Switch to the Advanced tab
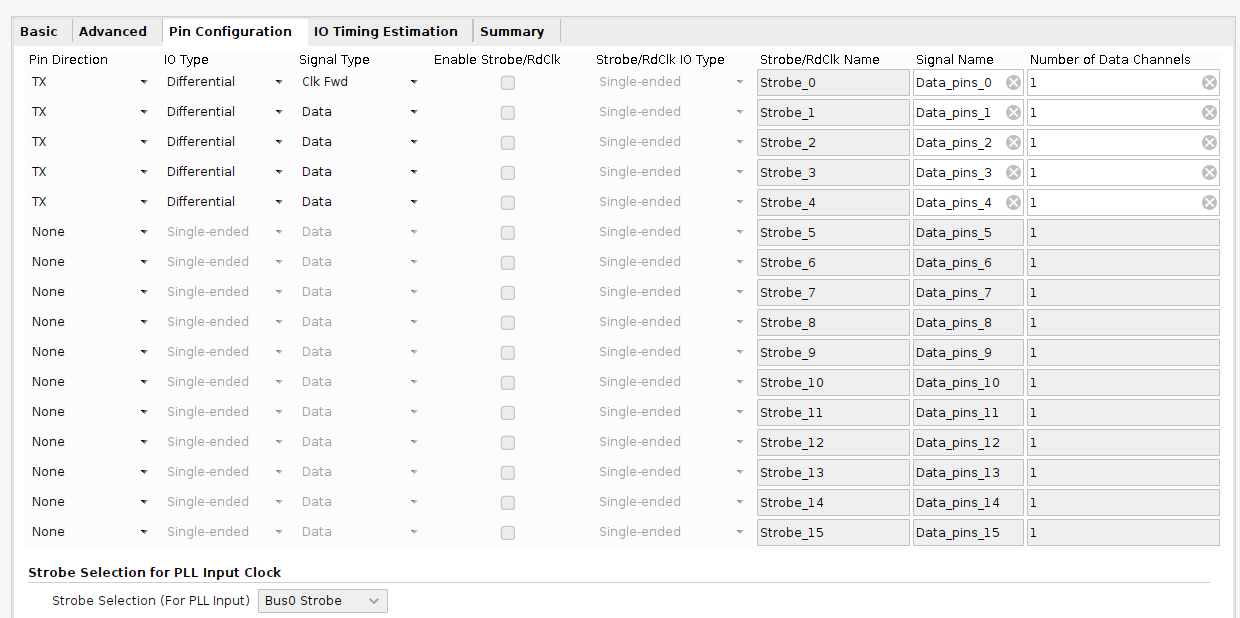This screenshot has height=618, width=1240. [x=113, y=31]
